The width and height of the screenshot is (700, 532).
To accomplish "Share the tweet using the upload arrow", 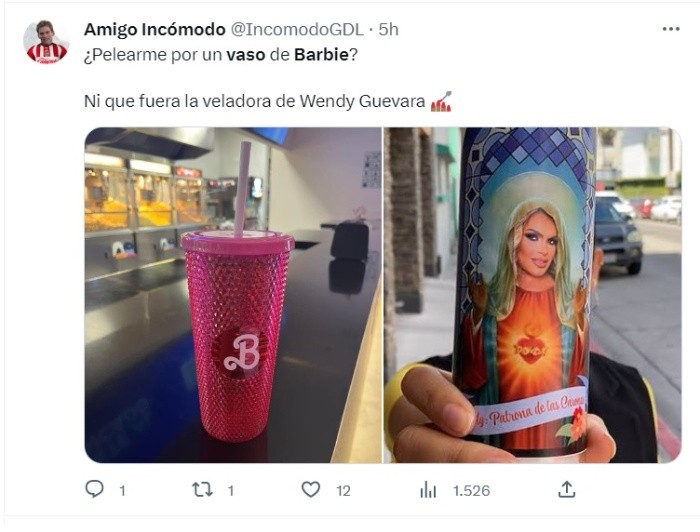I will (567, 490).
